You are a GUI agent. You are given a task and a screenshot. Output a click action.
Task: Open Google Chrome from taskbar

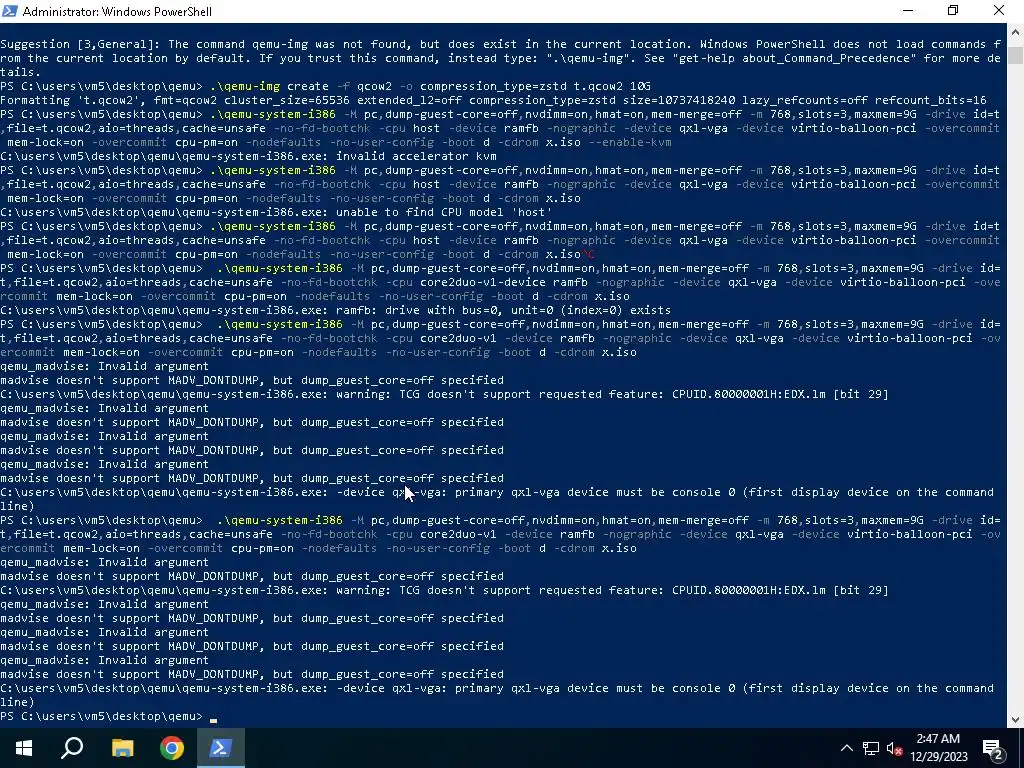172,748
